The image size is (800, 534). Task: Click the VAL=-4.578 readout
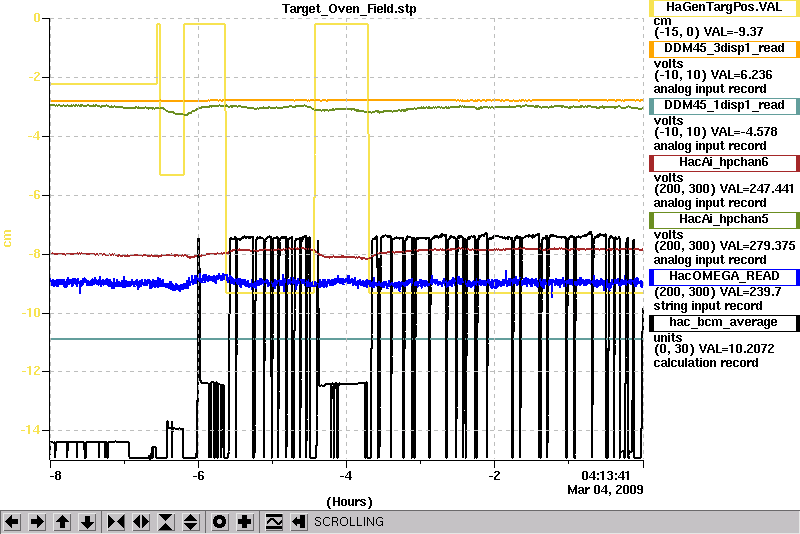tap(744, 132)
